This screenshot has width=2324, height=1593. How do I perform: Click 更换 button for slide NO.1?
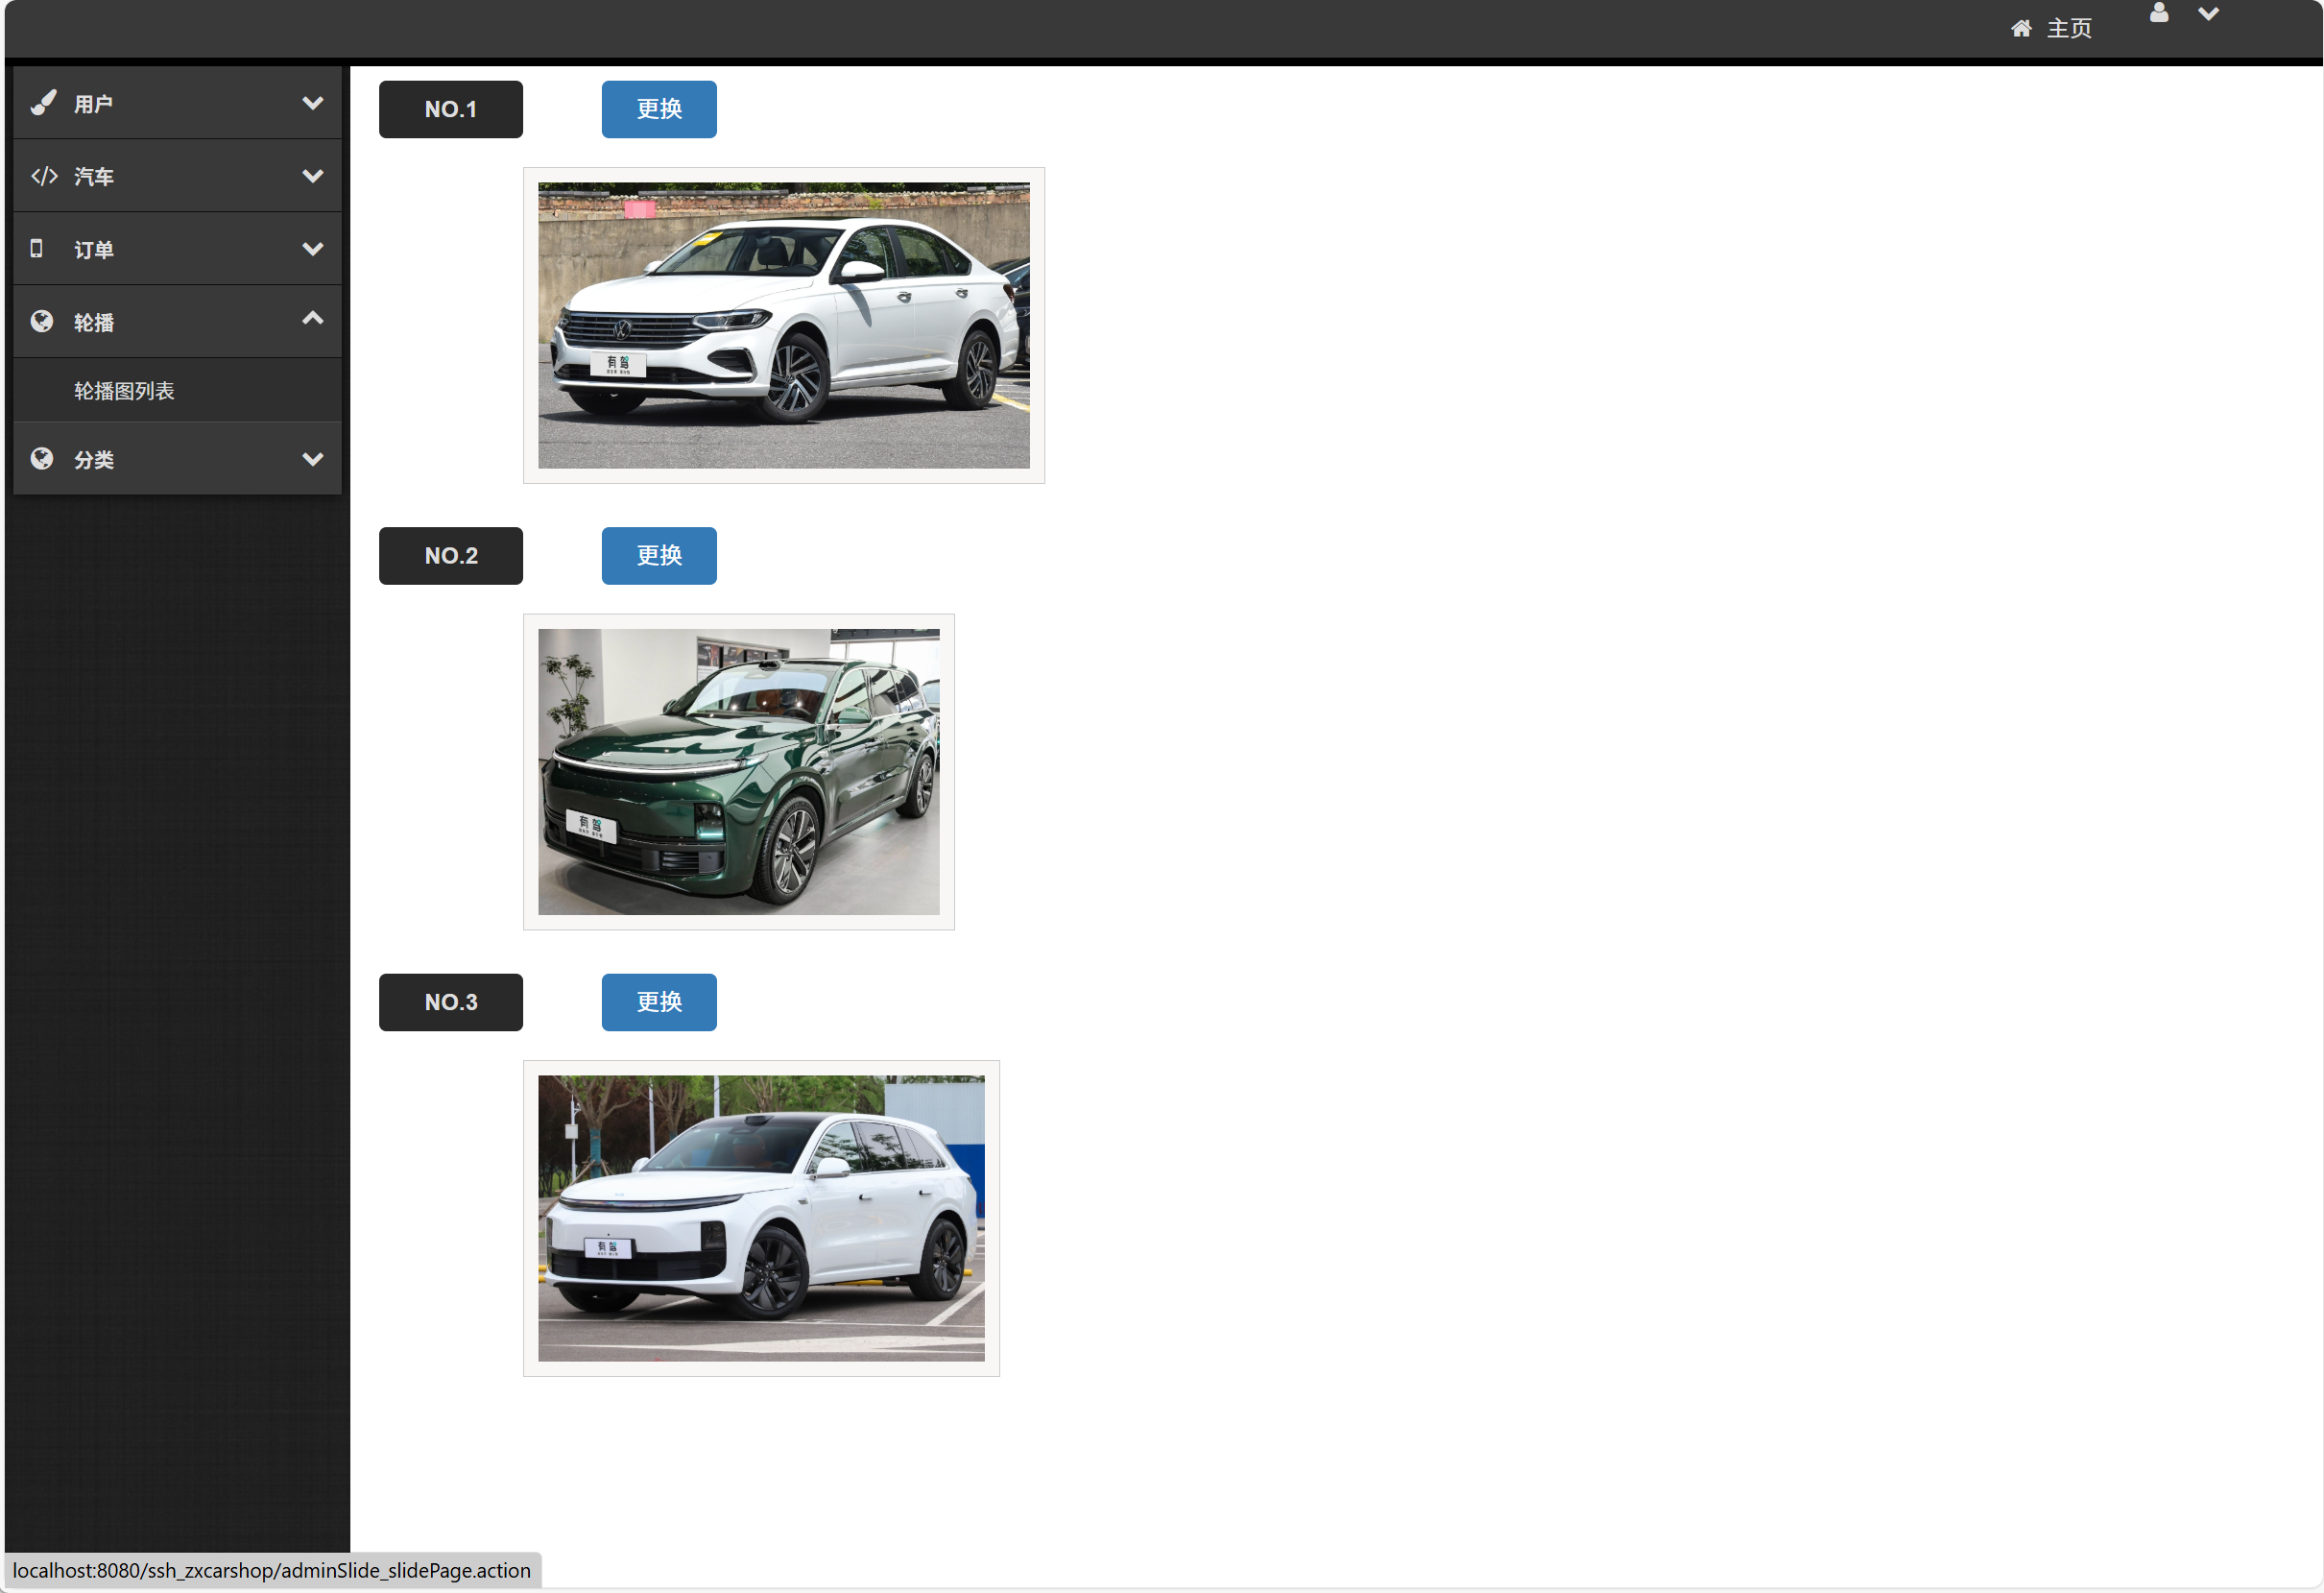coord(659,109)
